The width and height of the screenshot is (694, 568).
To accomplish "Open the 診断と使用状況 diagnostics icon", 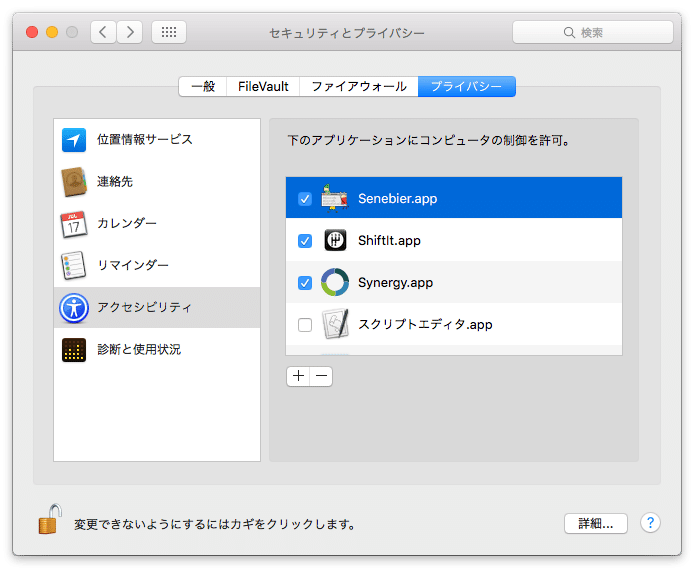I will point(73,350).
